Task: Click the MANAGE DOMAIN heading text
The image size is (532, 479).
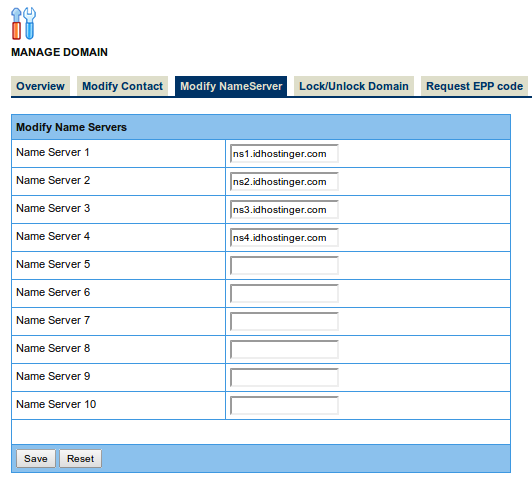Action: pos(59,52)
